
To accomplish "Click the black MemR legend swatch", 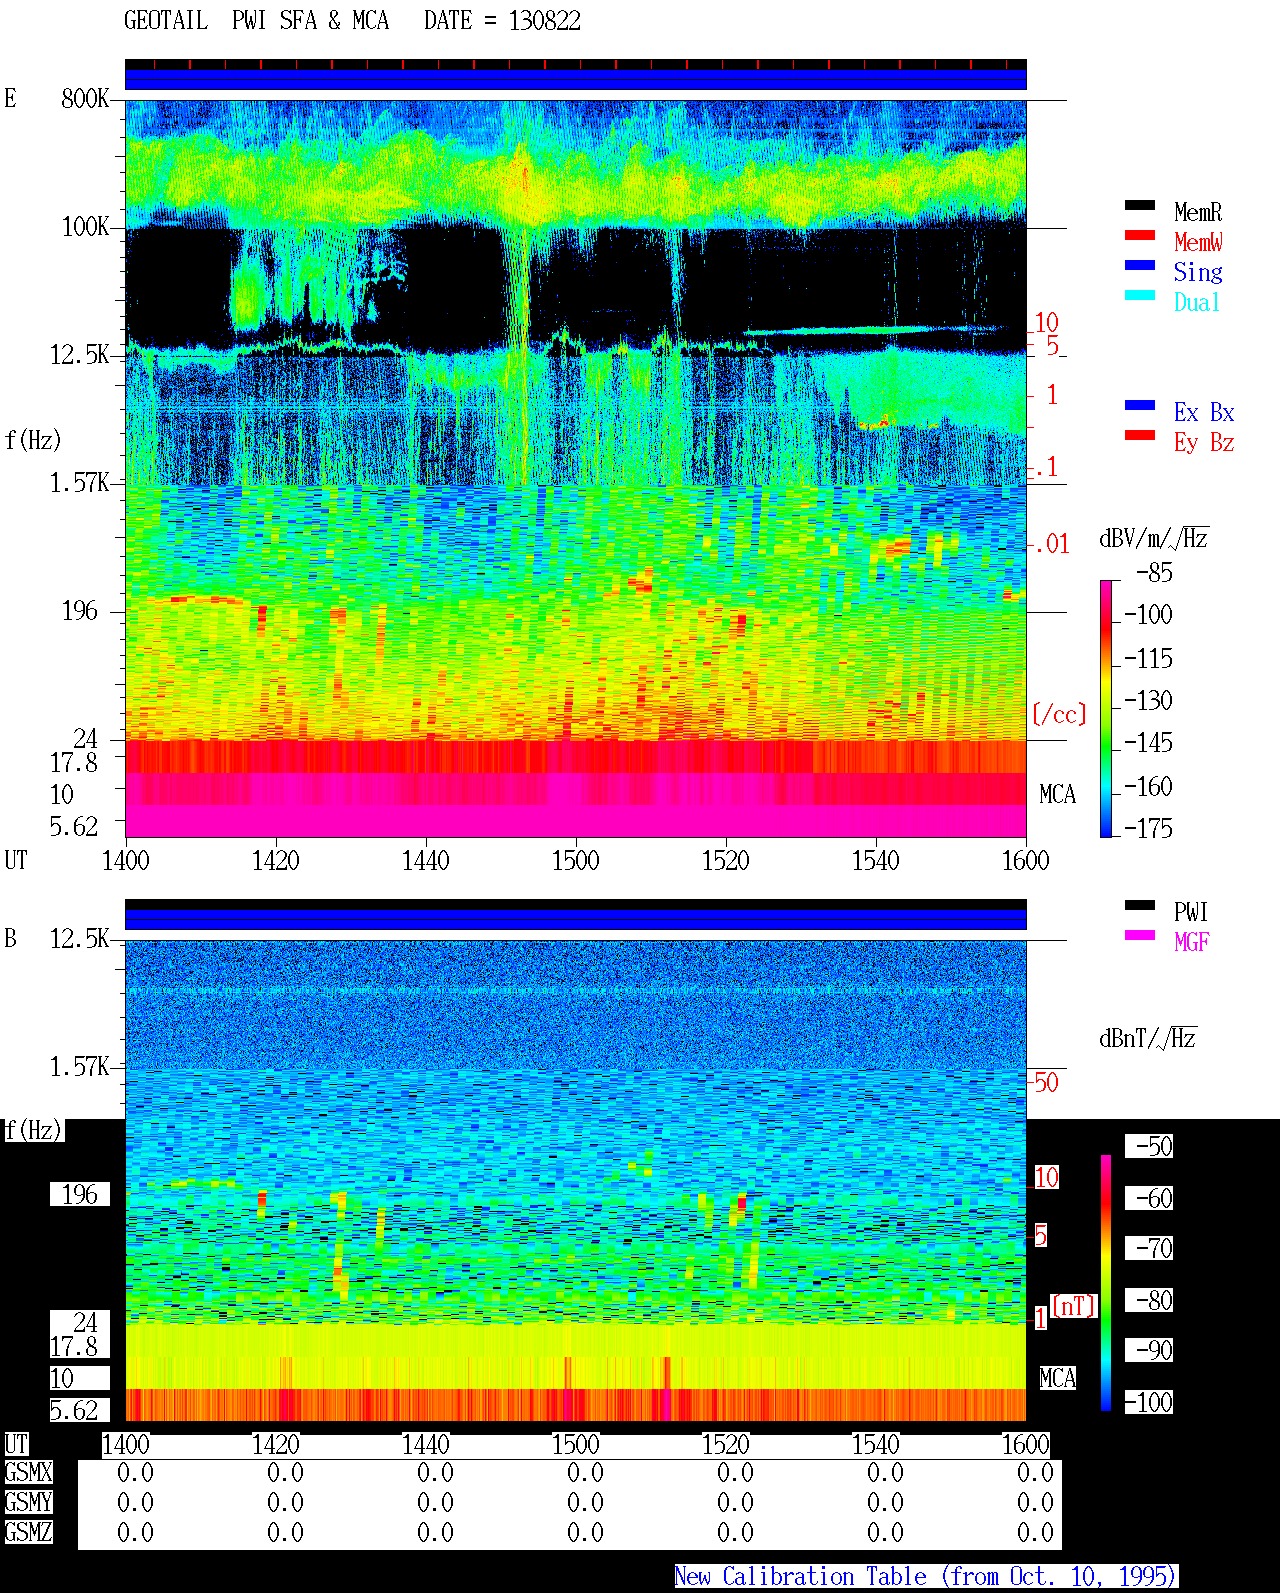I will 1140,206.
